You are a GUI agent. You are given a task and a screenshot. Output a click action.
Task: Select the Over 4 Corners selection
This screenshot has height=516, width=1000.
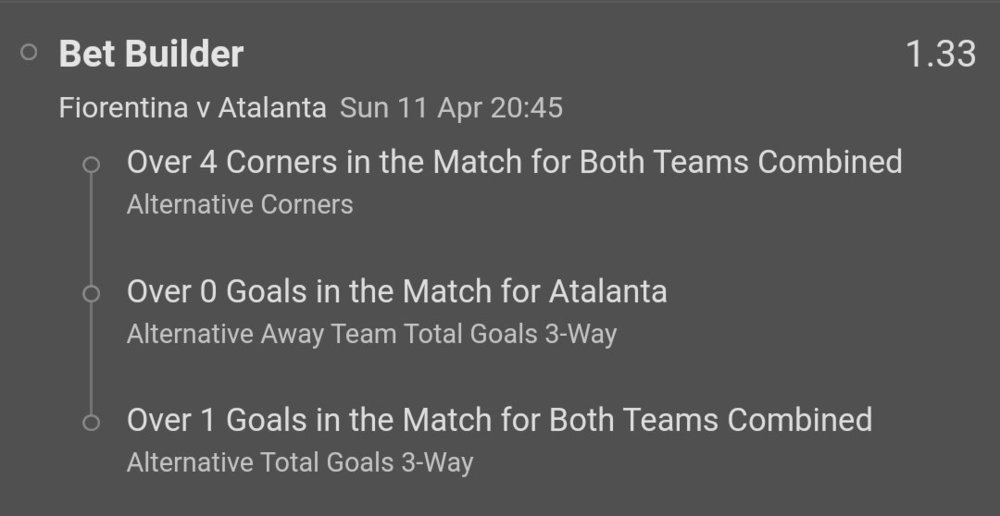click(514, 162)
